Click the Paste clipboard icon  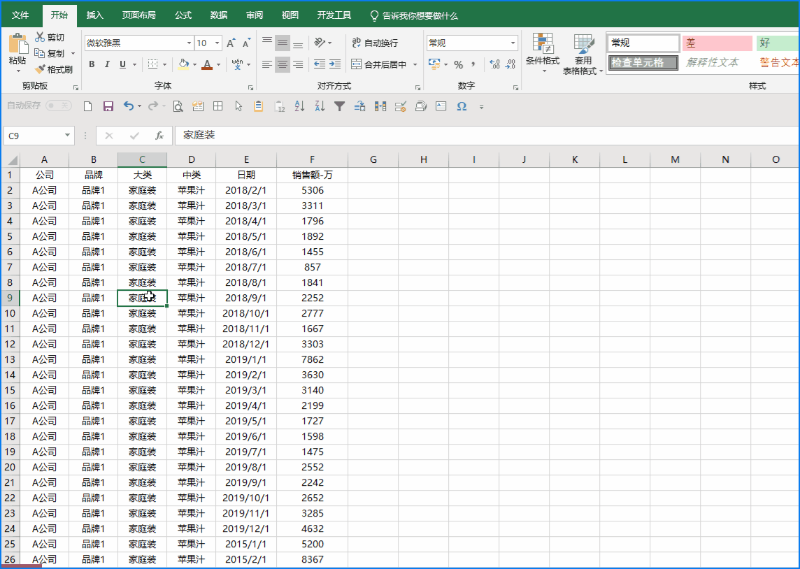18,44
